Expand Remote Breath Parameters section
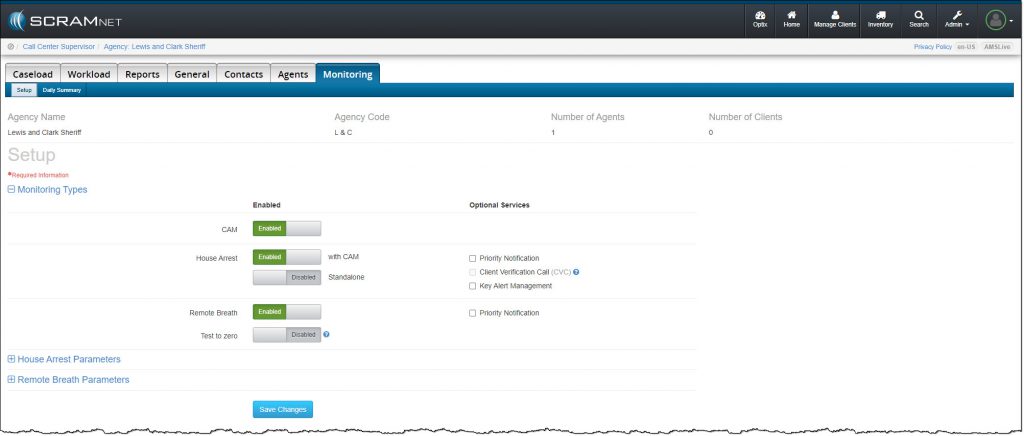The width and height of the screenshot is (1024, 436). tap(68, 380)
